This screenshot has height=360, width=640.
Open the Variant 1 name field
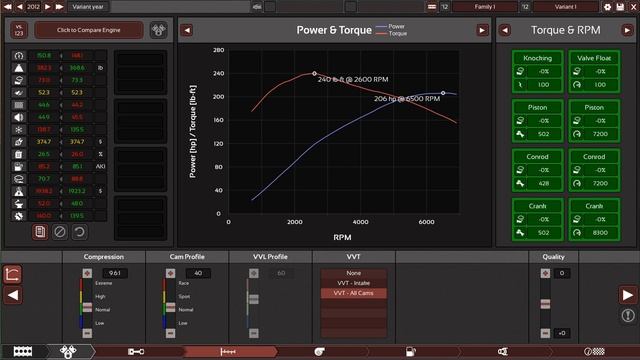coord(565,7)
